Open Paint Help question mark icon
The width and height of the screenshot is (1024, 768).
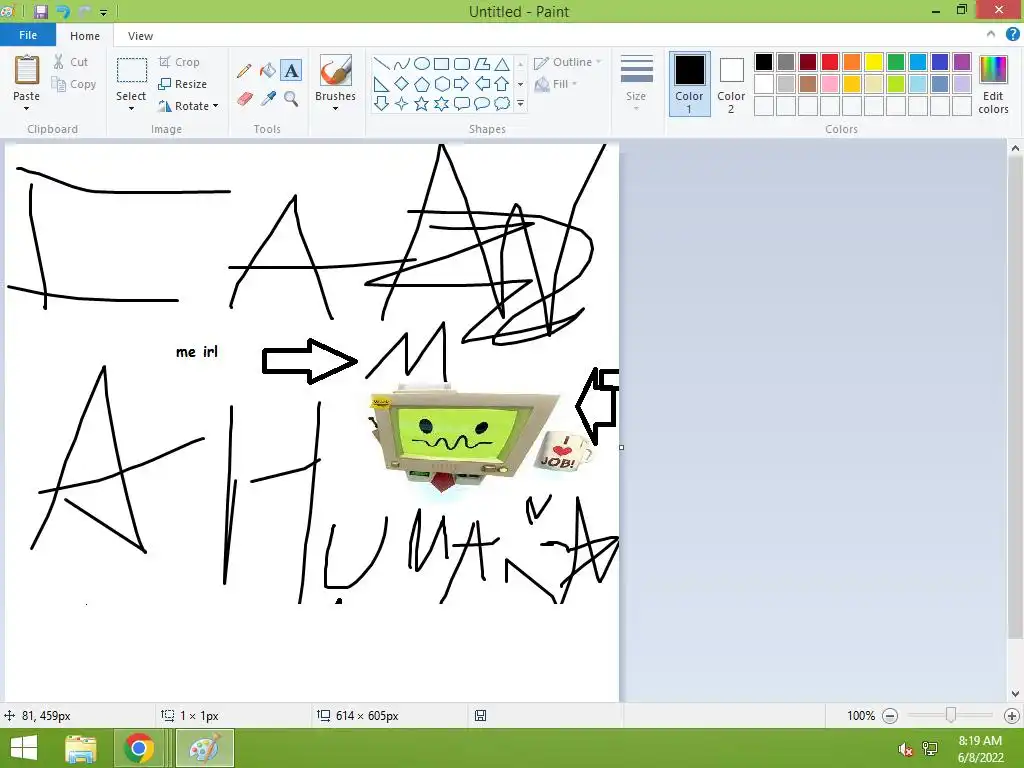[1012, 35]
